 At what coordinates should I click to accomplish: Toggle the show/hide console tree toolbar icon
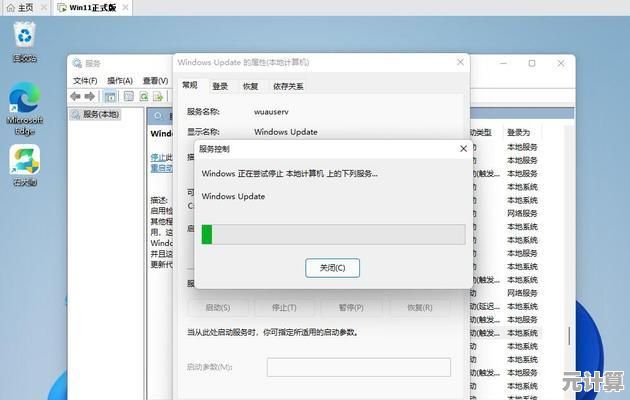[110, 96]
